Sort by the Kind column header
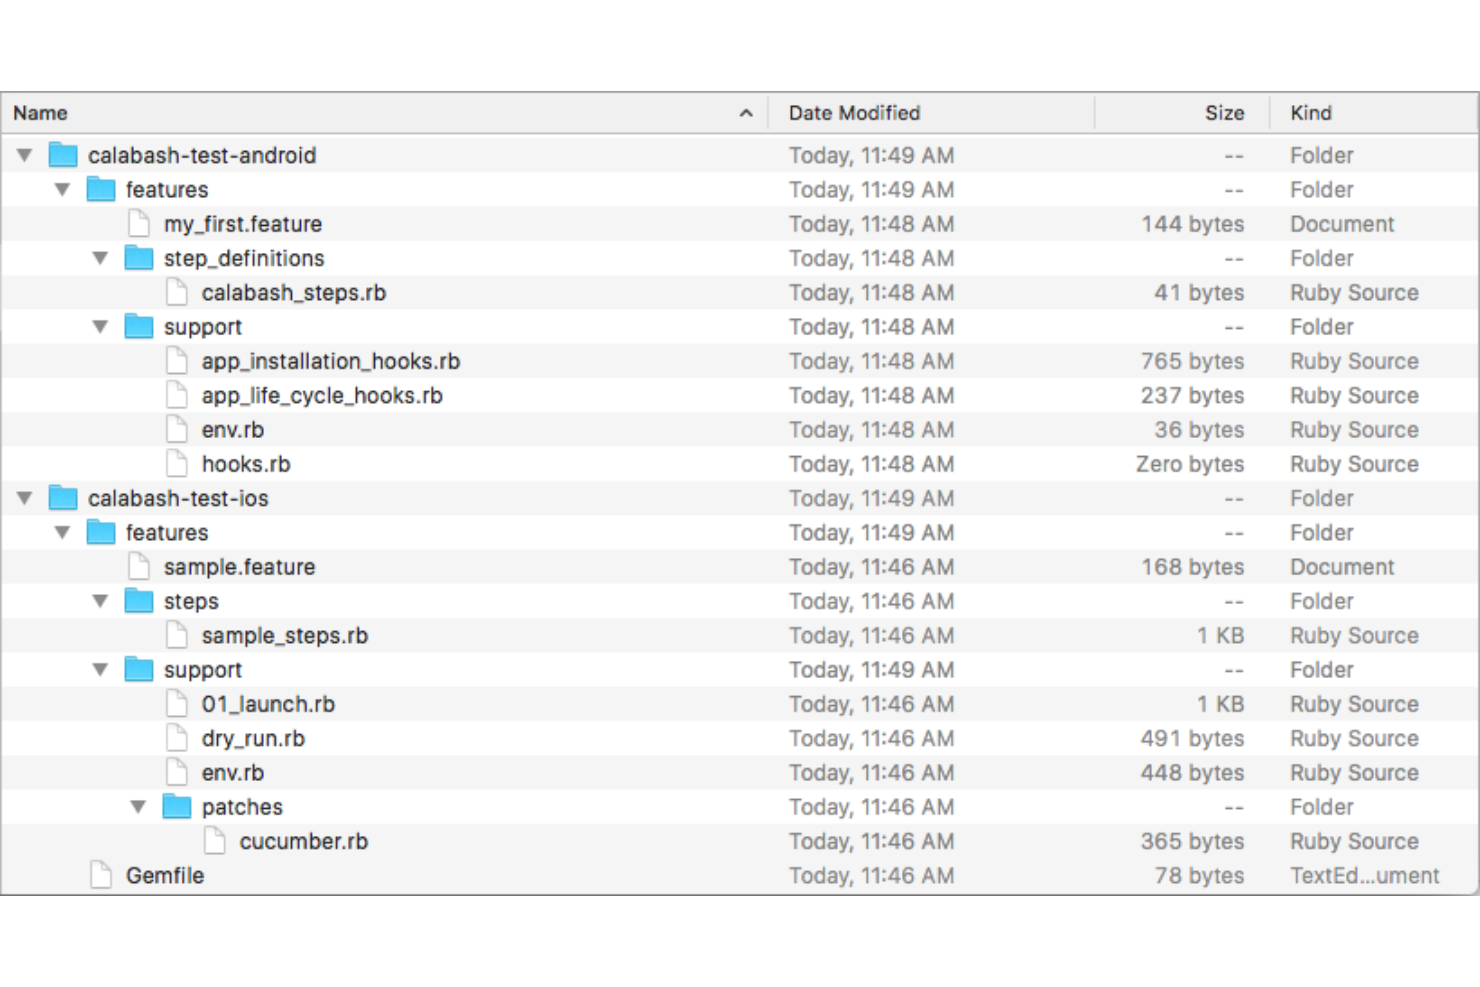Screen dimensions: 1480x987 pos(1374,113)
